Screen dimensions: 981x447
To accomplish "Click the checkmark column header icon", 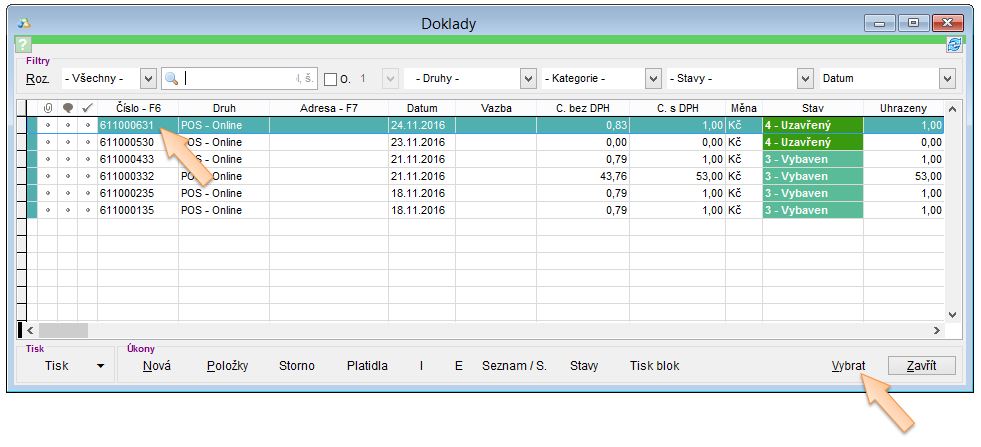I will coord(87,108).
